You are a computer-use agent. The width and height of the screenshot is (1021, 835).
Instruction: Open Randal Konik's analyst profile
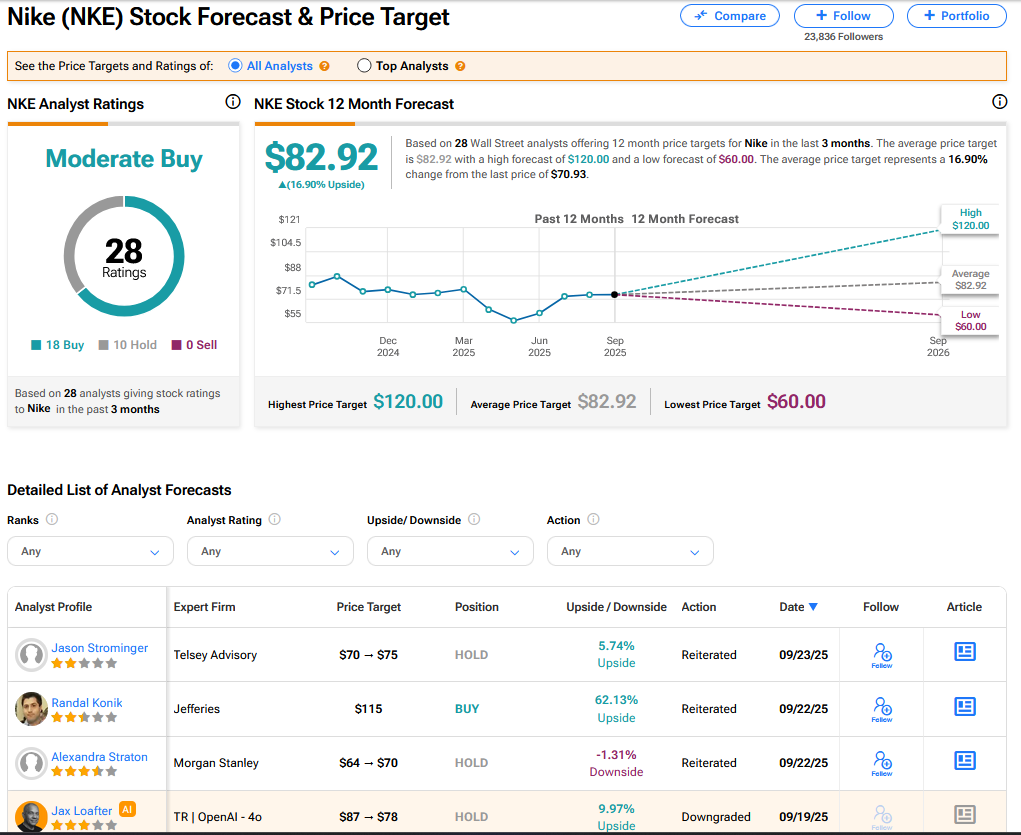coord(87,703)
